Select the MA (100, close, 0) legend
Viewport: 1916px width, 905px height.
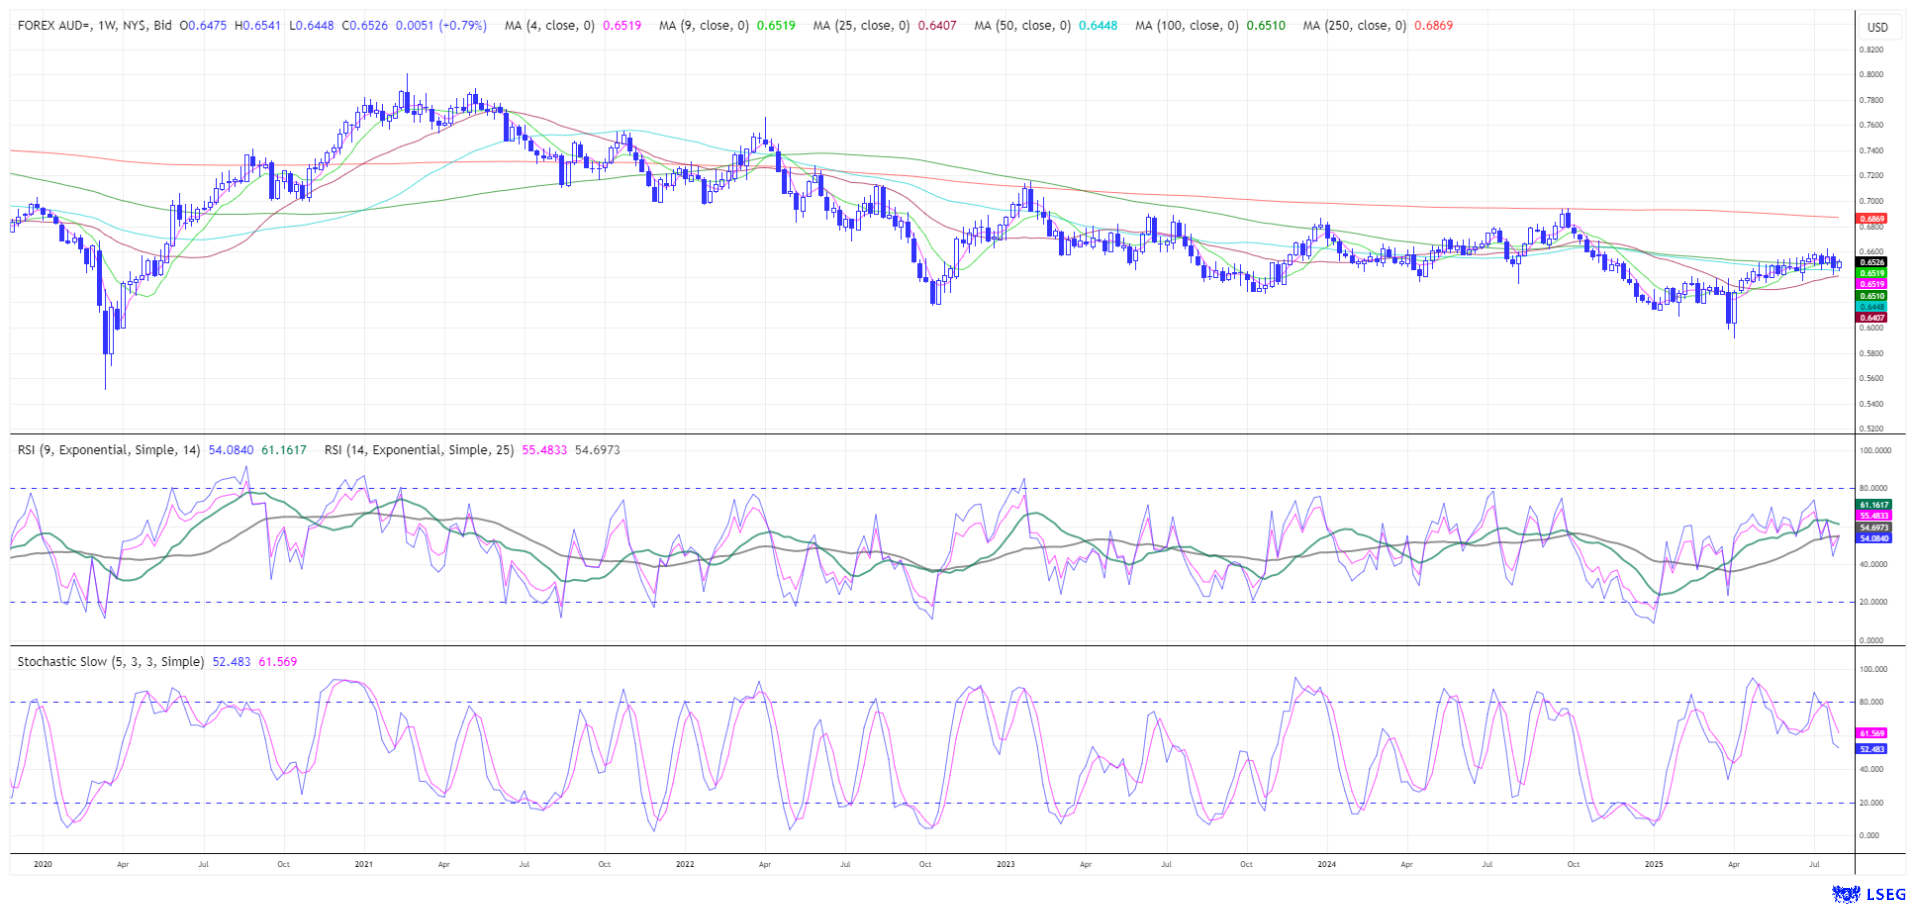[1186, 26]
